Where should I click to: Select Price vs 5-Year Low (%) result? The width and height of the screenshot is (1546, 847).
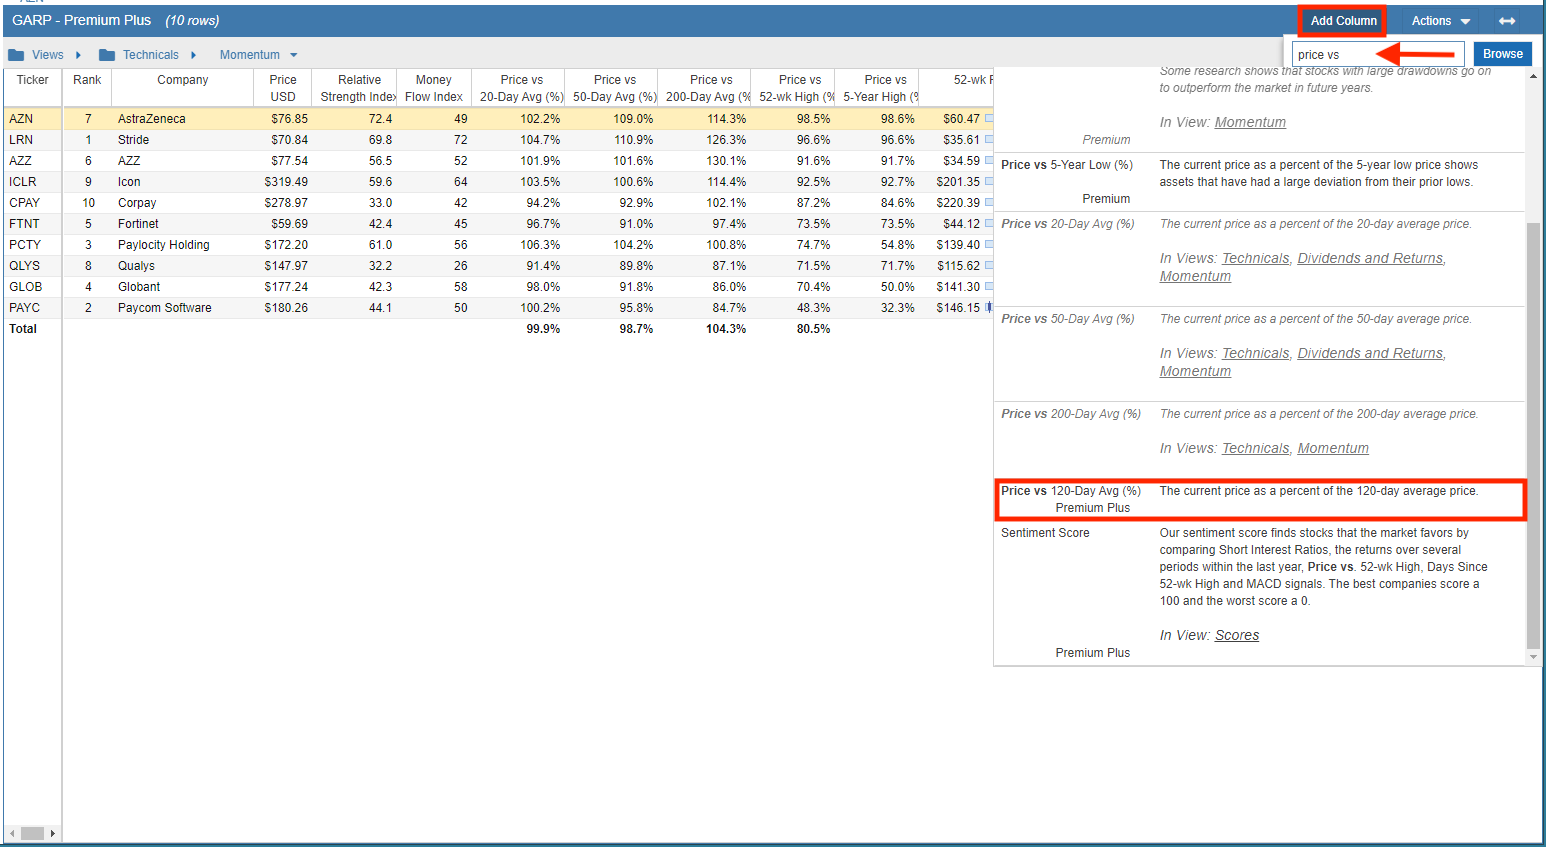[x=1066, y=165]
